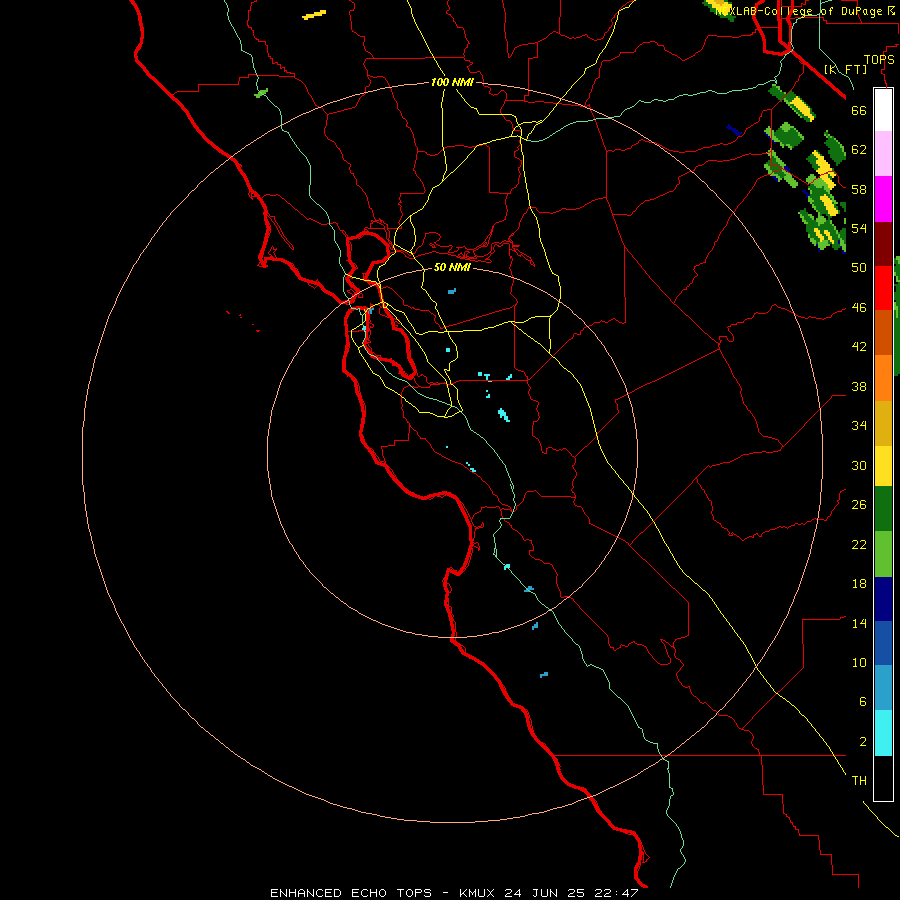Viewport: 900px width, 900px height.
Task: Click the white swatch in the tops legend
Action: coord(883,110)
